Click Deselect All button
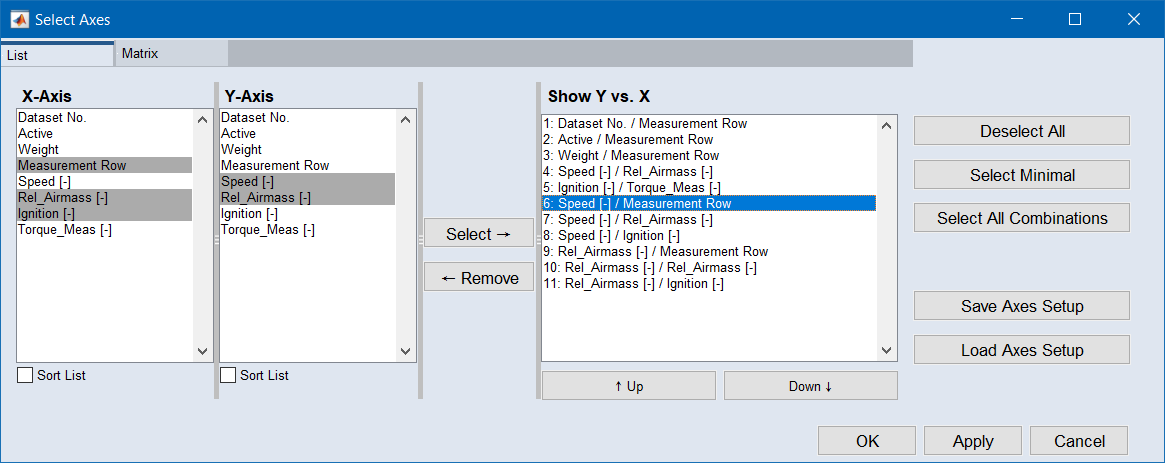 [x=1021, y=131]
